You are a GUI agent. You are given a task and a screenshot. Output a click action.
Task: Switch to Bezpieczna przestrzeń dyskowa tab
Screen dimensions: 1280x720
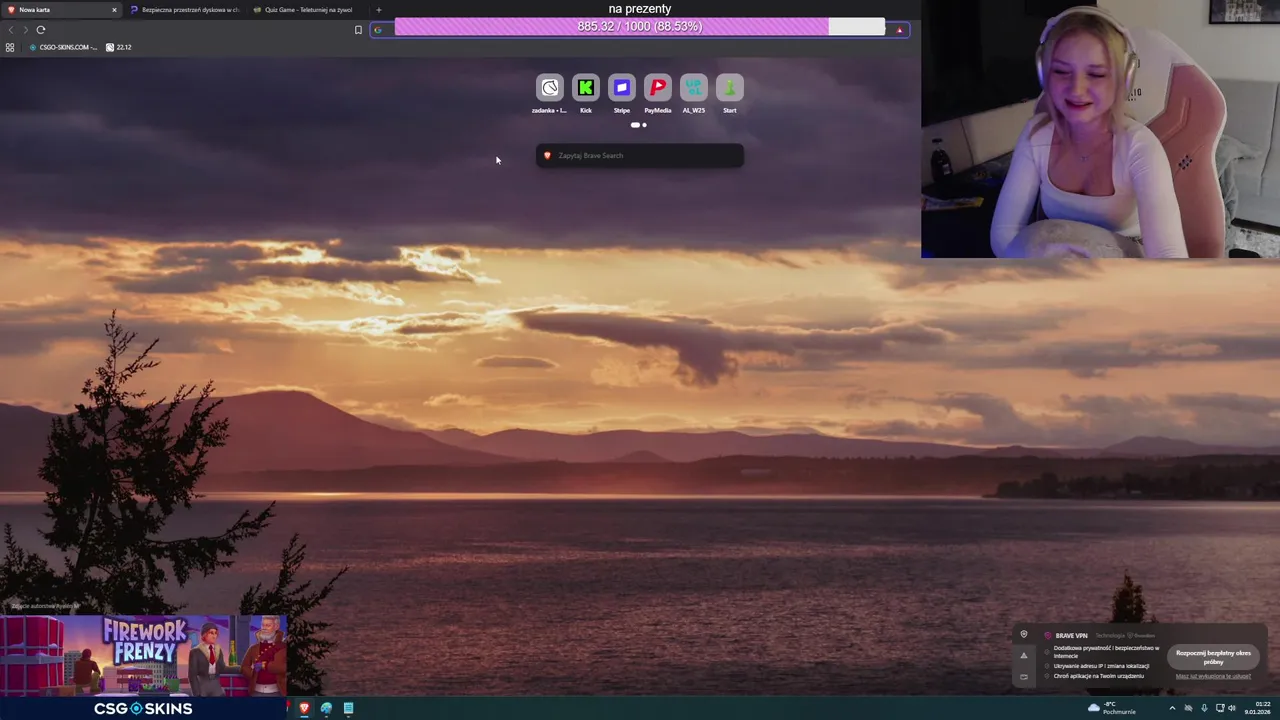[184, 10]
